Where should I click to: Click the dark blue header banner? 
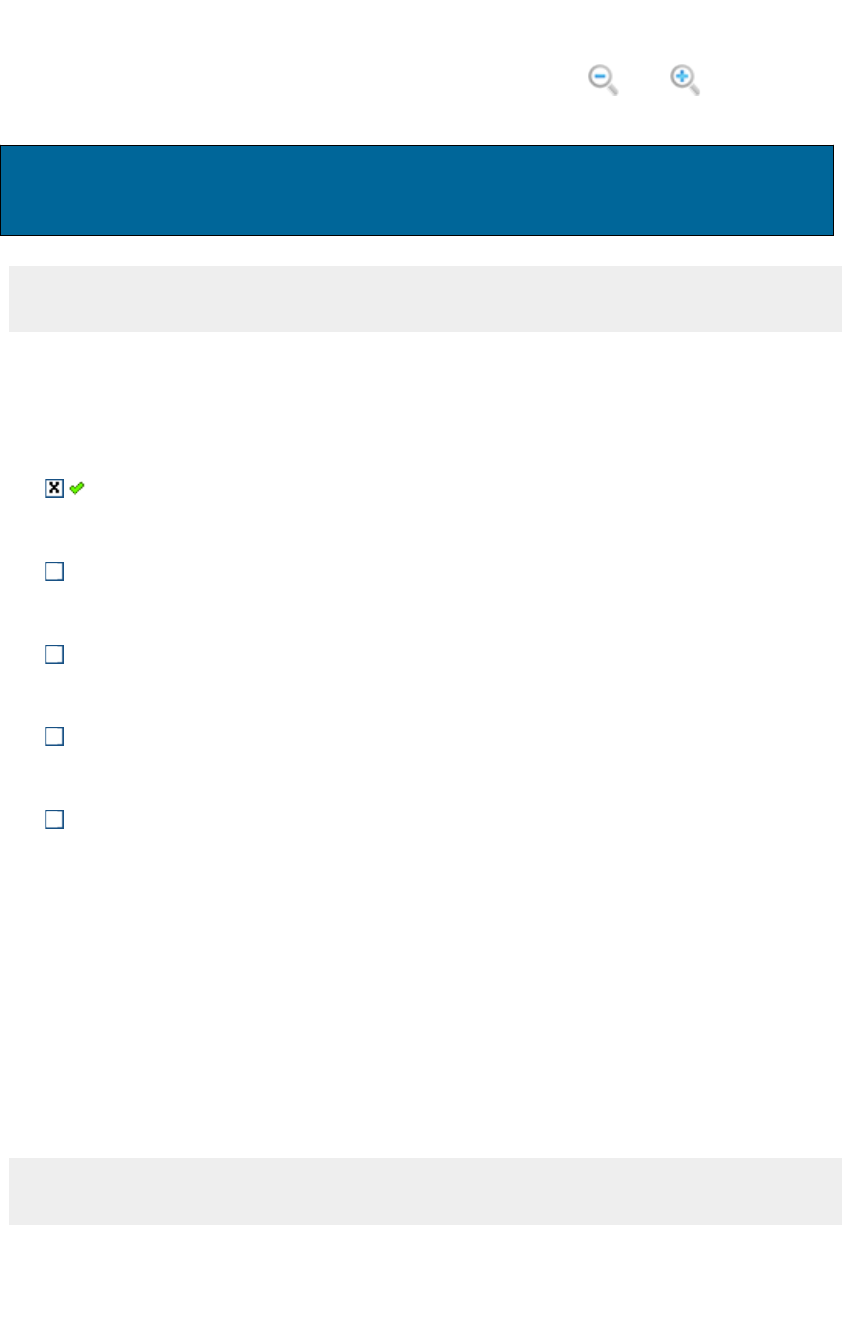(417, 190)
